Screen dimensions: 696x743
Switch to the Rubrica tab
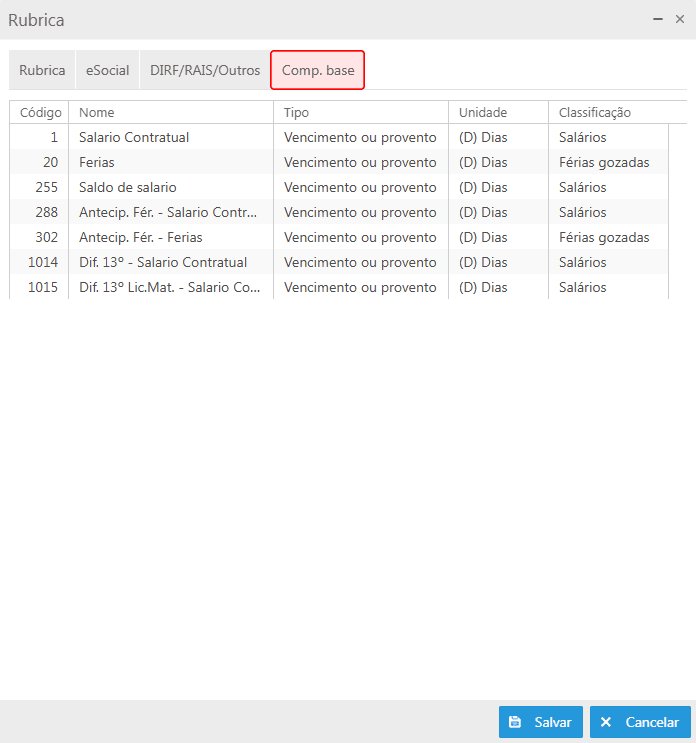click(x=42, y=70)
